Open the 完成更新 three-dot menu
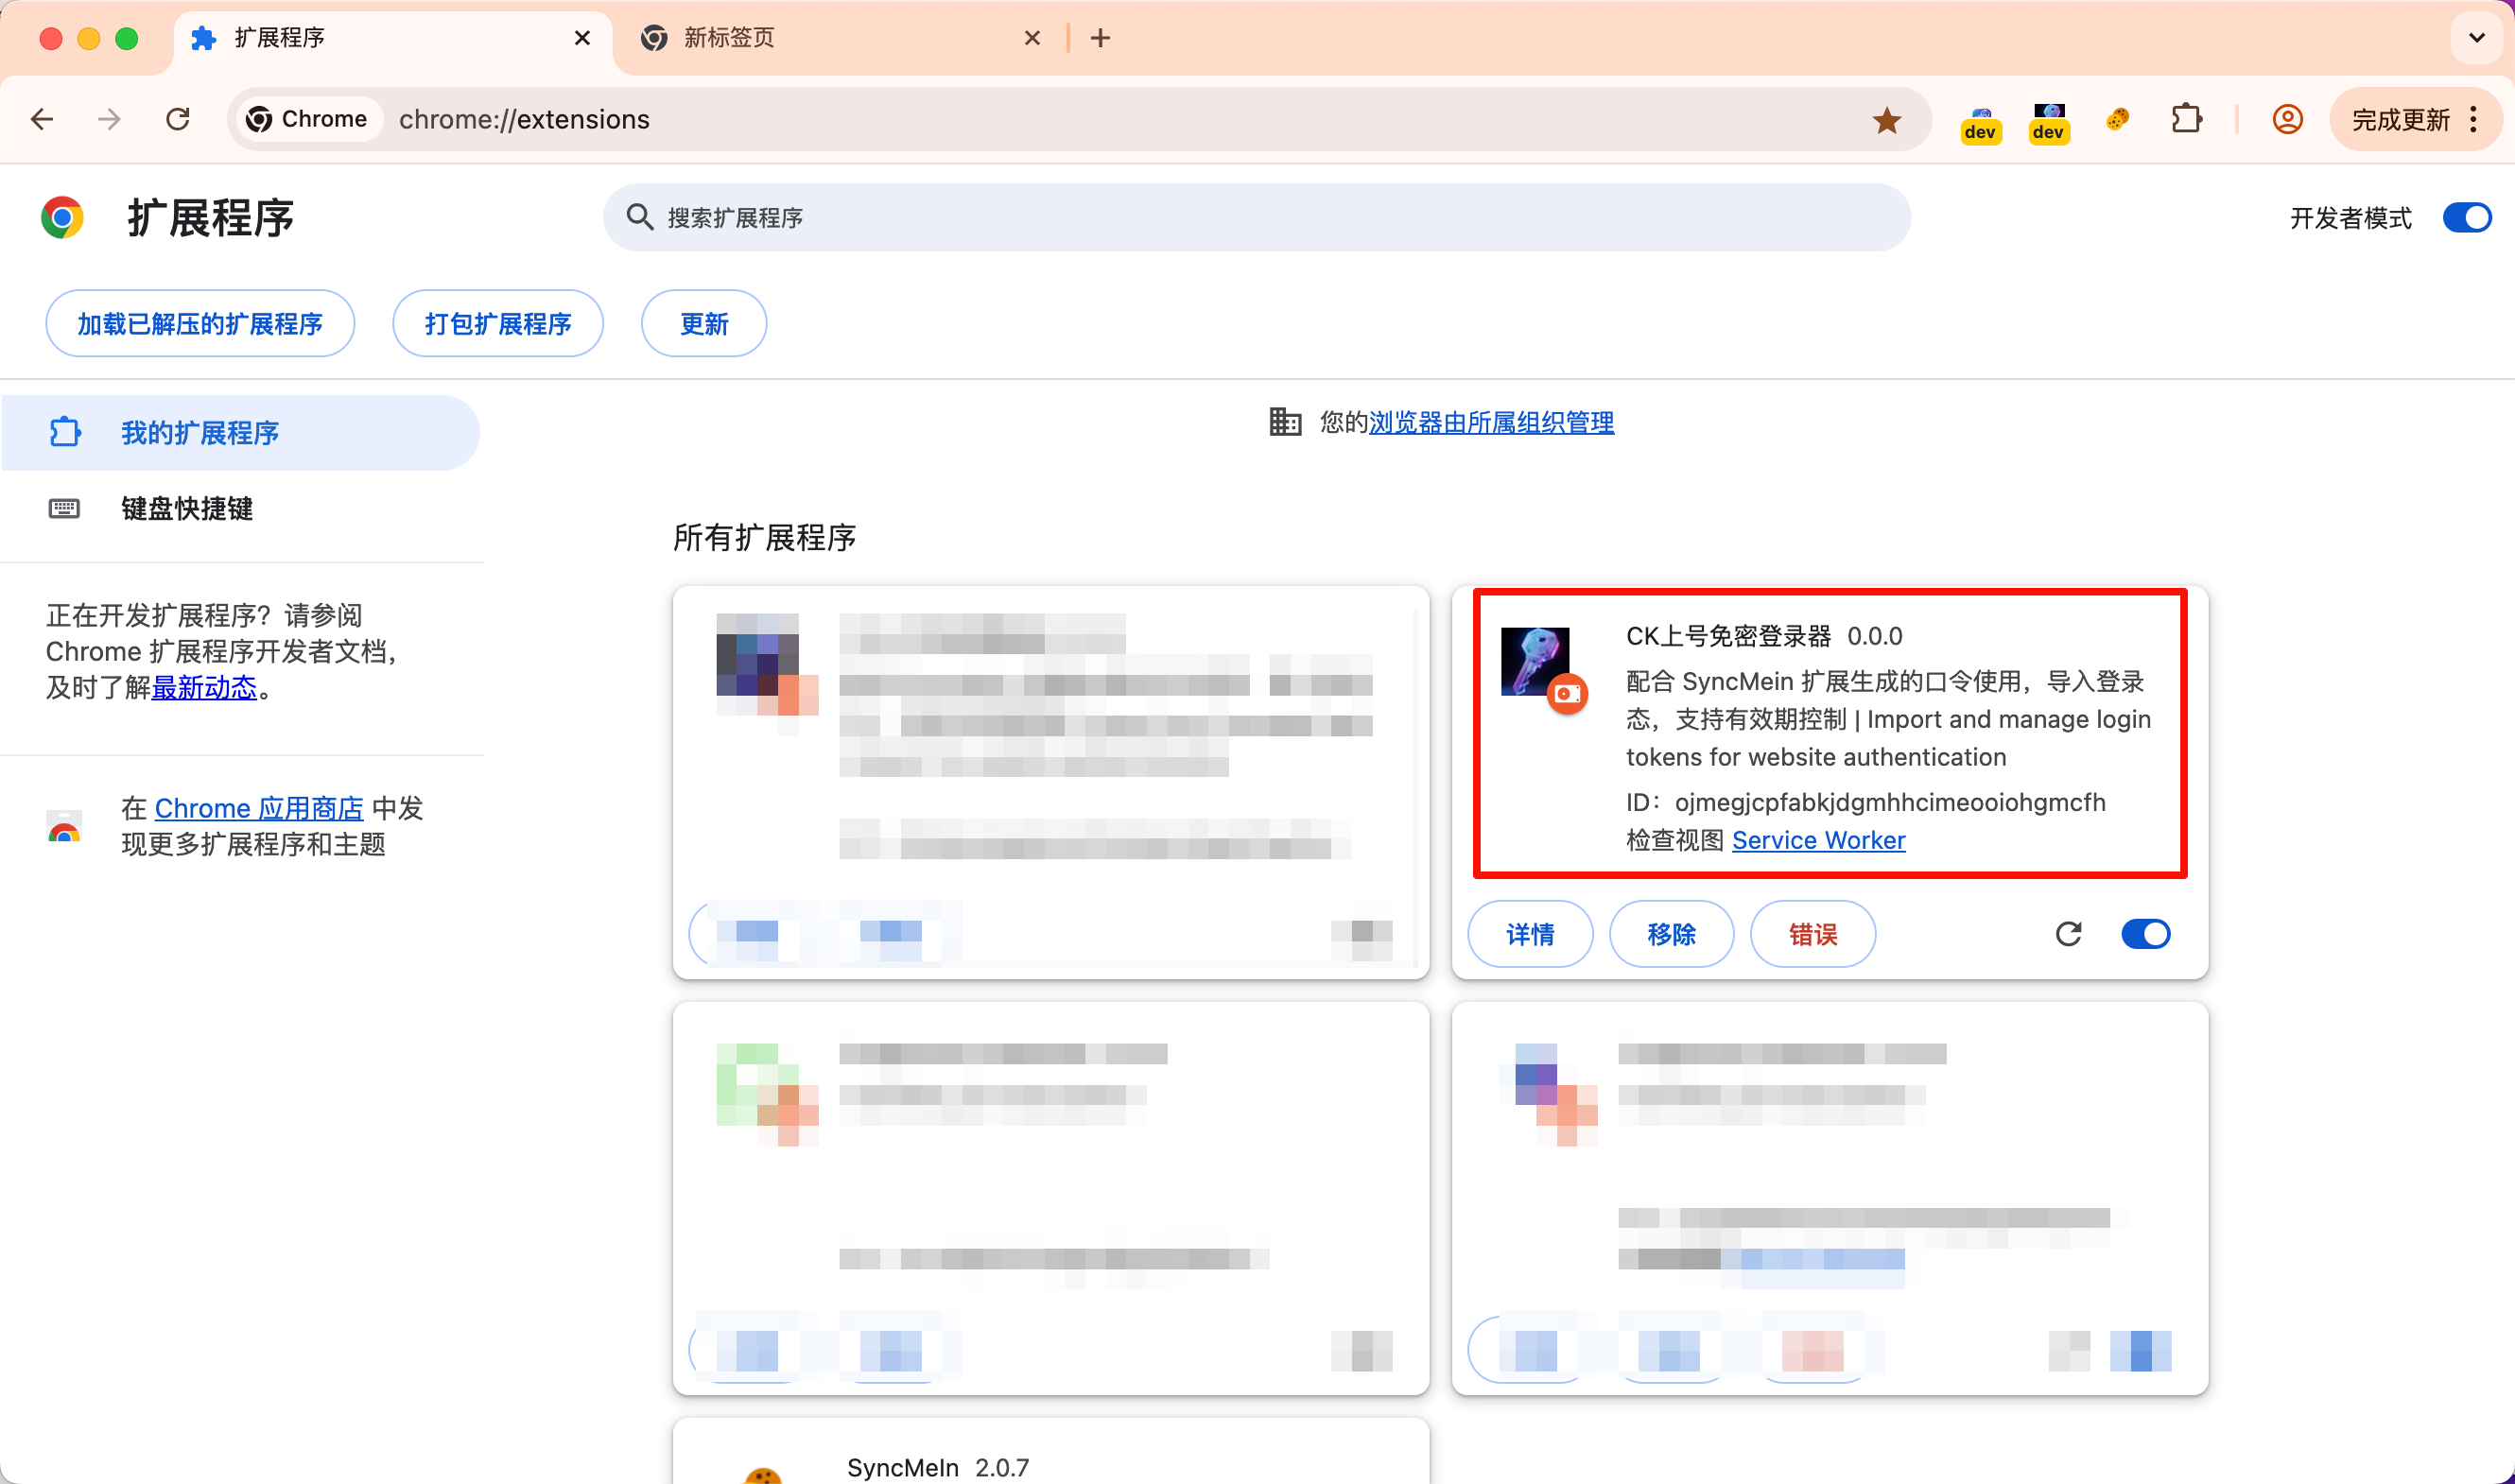2515x1484 pixels. [2473, 120]
